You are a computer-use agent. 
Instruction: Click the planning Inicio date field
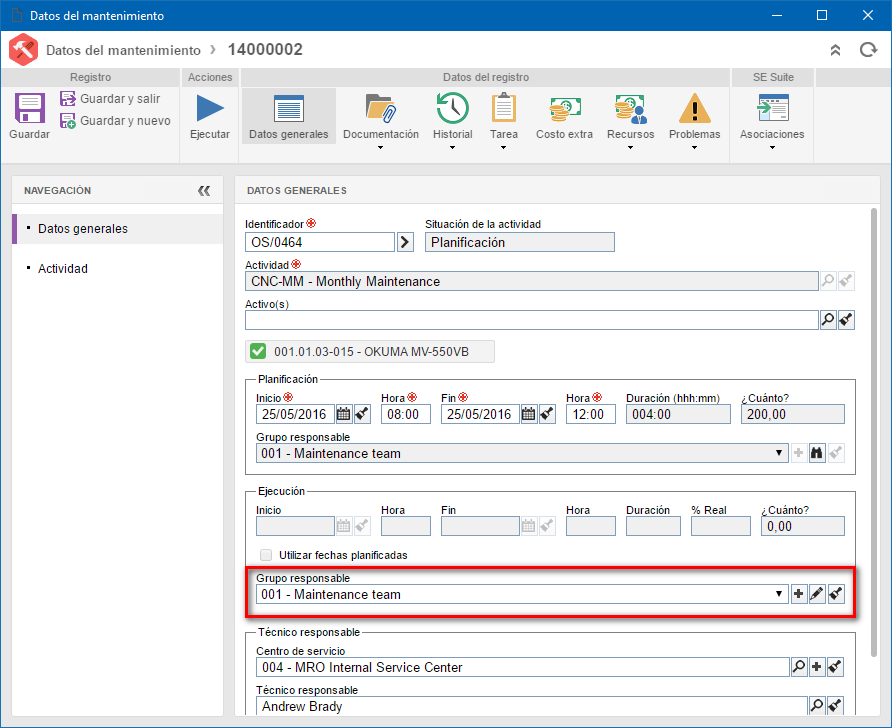click(295, 414)
